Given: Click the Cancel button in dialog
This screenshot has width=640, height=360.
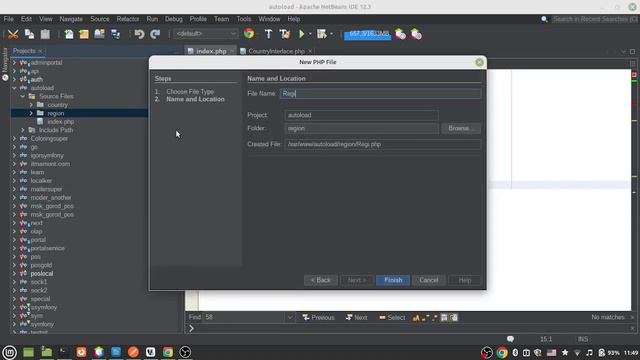Looking at the screenshot, I should [x=429, y=280].
